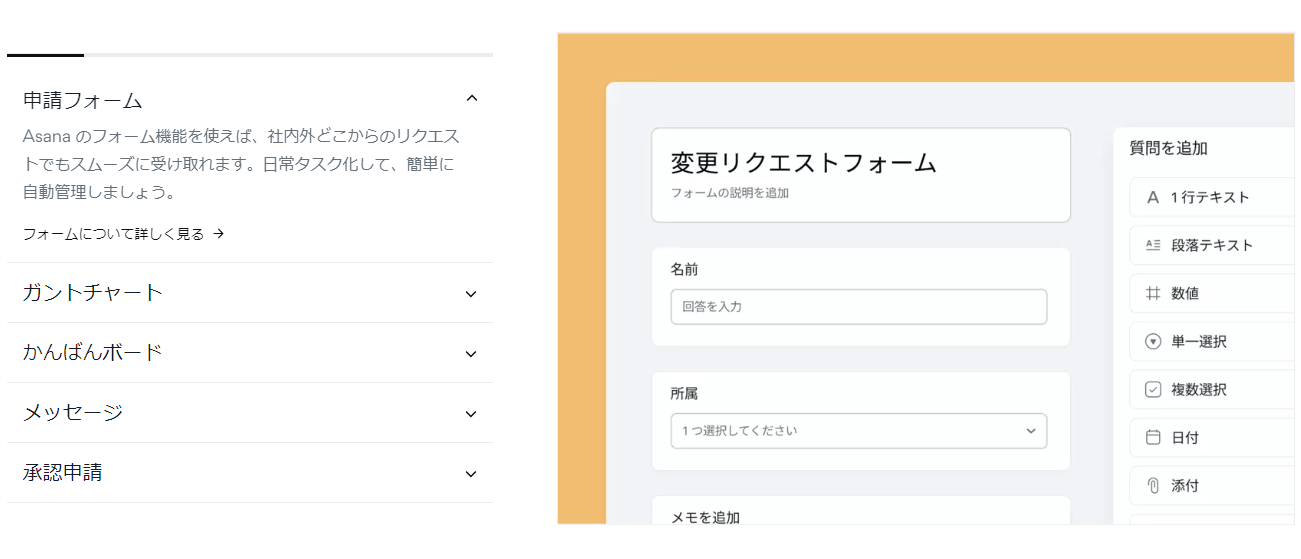
Task: Click the attachment paperclip icon
Action: tap(1152, 486)
